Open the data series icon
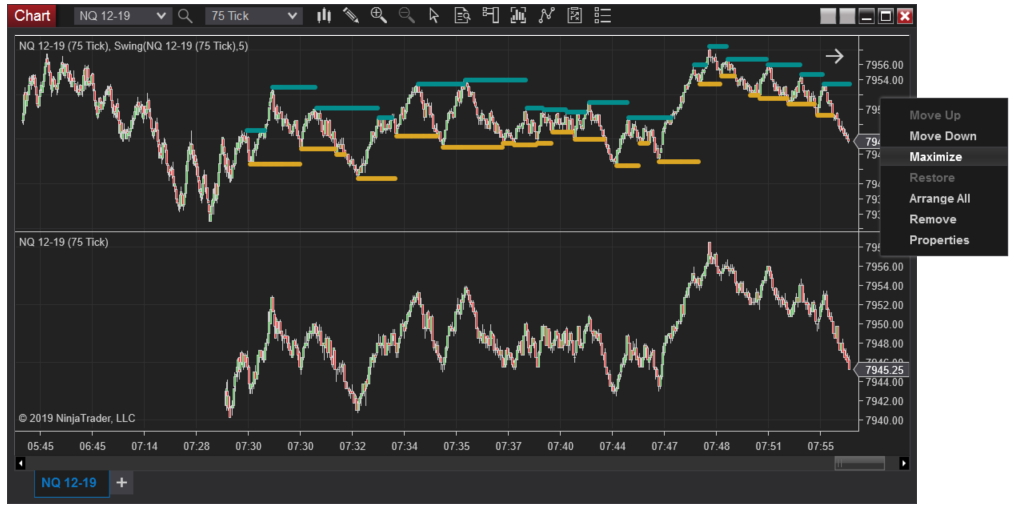This screenshot has height=509, width=1011. pyautogui.click(x=518, y=16)
